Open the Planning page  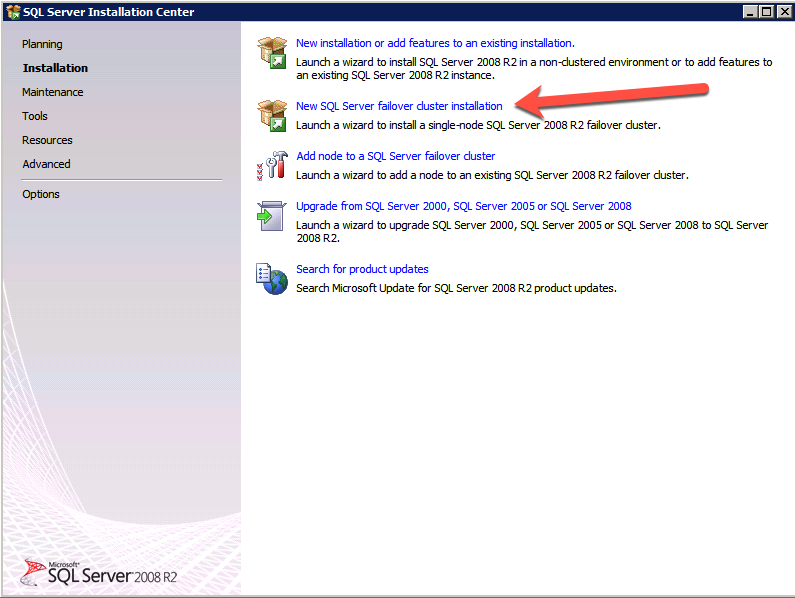[x=42, y=44]
